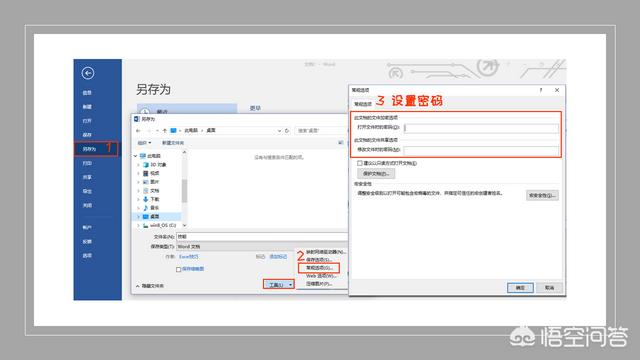Click the help question mark in General Options dialog
The image size is (640, 360).
point(541,90)
